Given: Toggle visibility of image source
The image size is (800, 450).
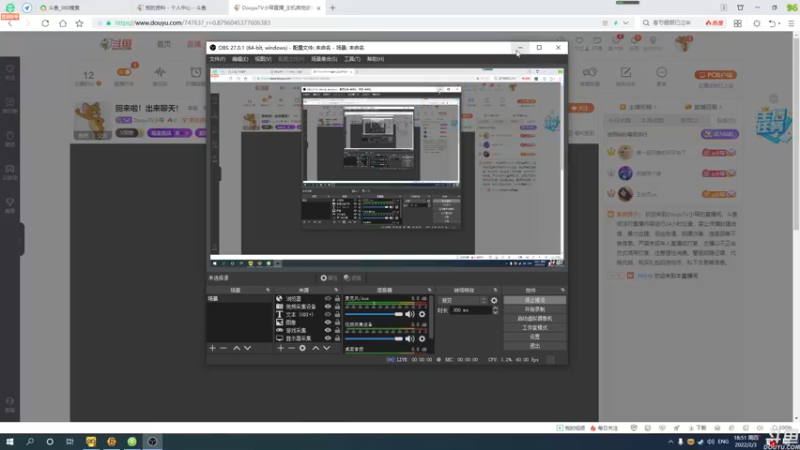Looking at the screenshot, I should click(x=328, y=322).
